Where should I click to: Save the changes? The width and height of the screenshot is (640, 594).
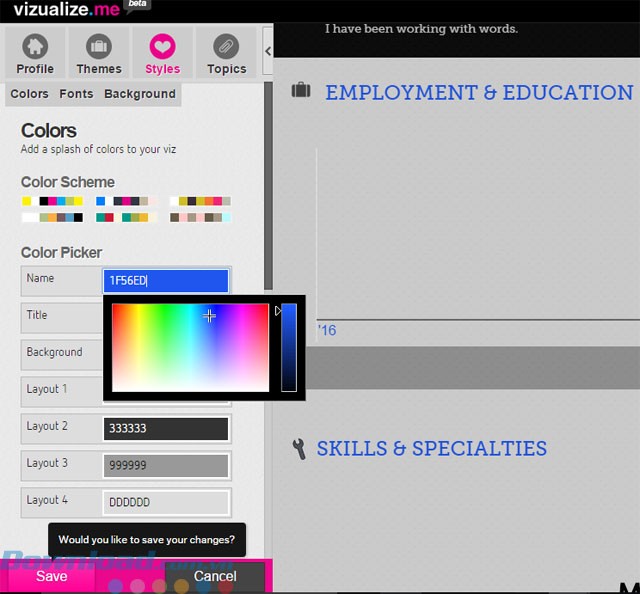tap(52, 576)
